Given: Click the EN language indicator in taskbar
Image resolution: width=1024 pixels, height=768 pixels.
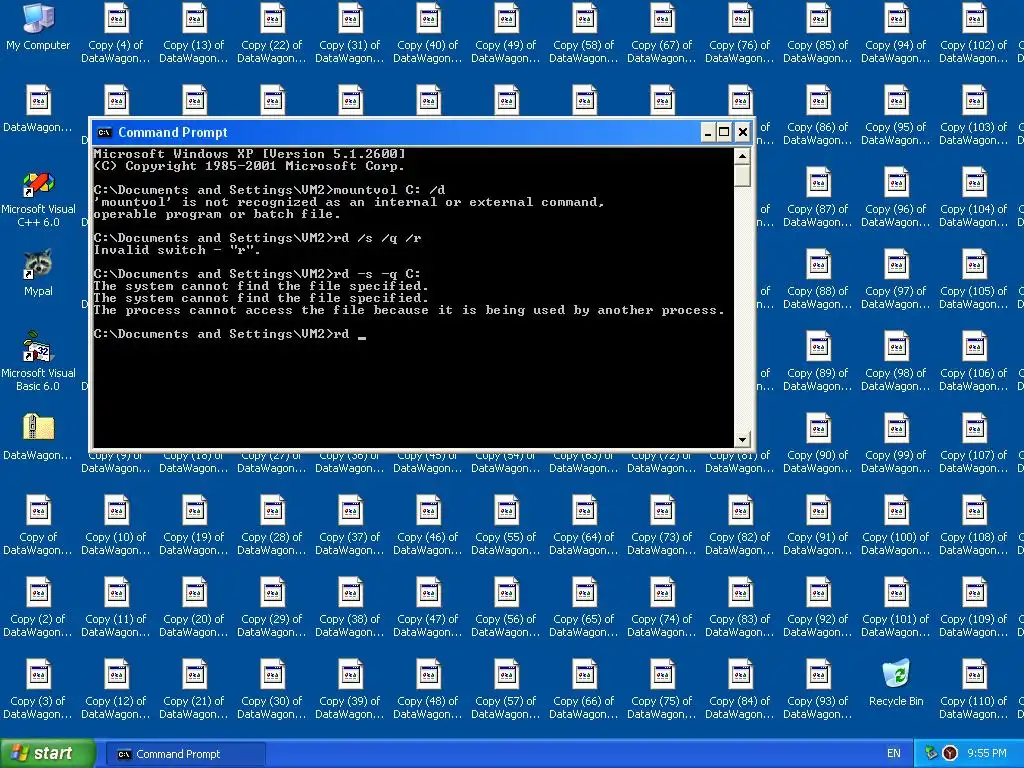Looking at the screenshot, I should [893, 754].
